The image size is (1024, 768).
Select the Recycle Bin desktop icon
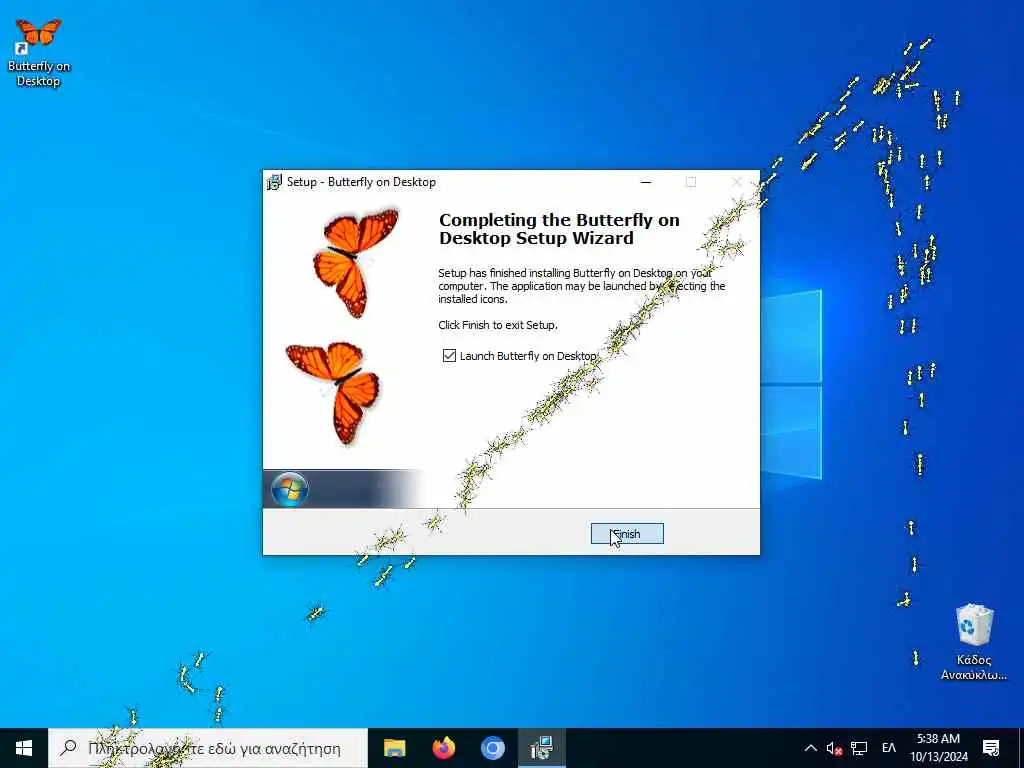coord(973,643)
